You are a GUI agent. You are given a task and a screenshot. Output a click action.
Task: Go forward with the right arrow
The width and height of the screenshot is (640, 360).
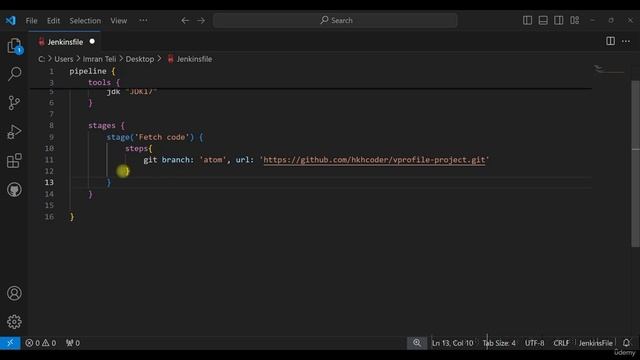click(x=201, y=20)
